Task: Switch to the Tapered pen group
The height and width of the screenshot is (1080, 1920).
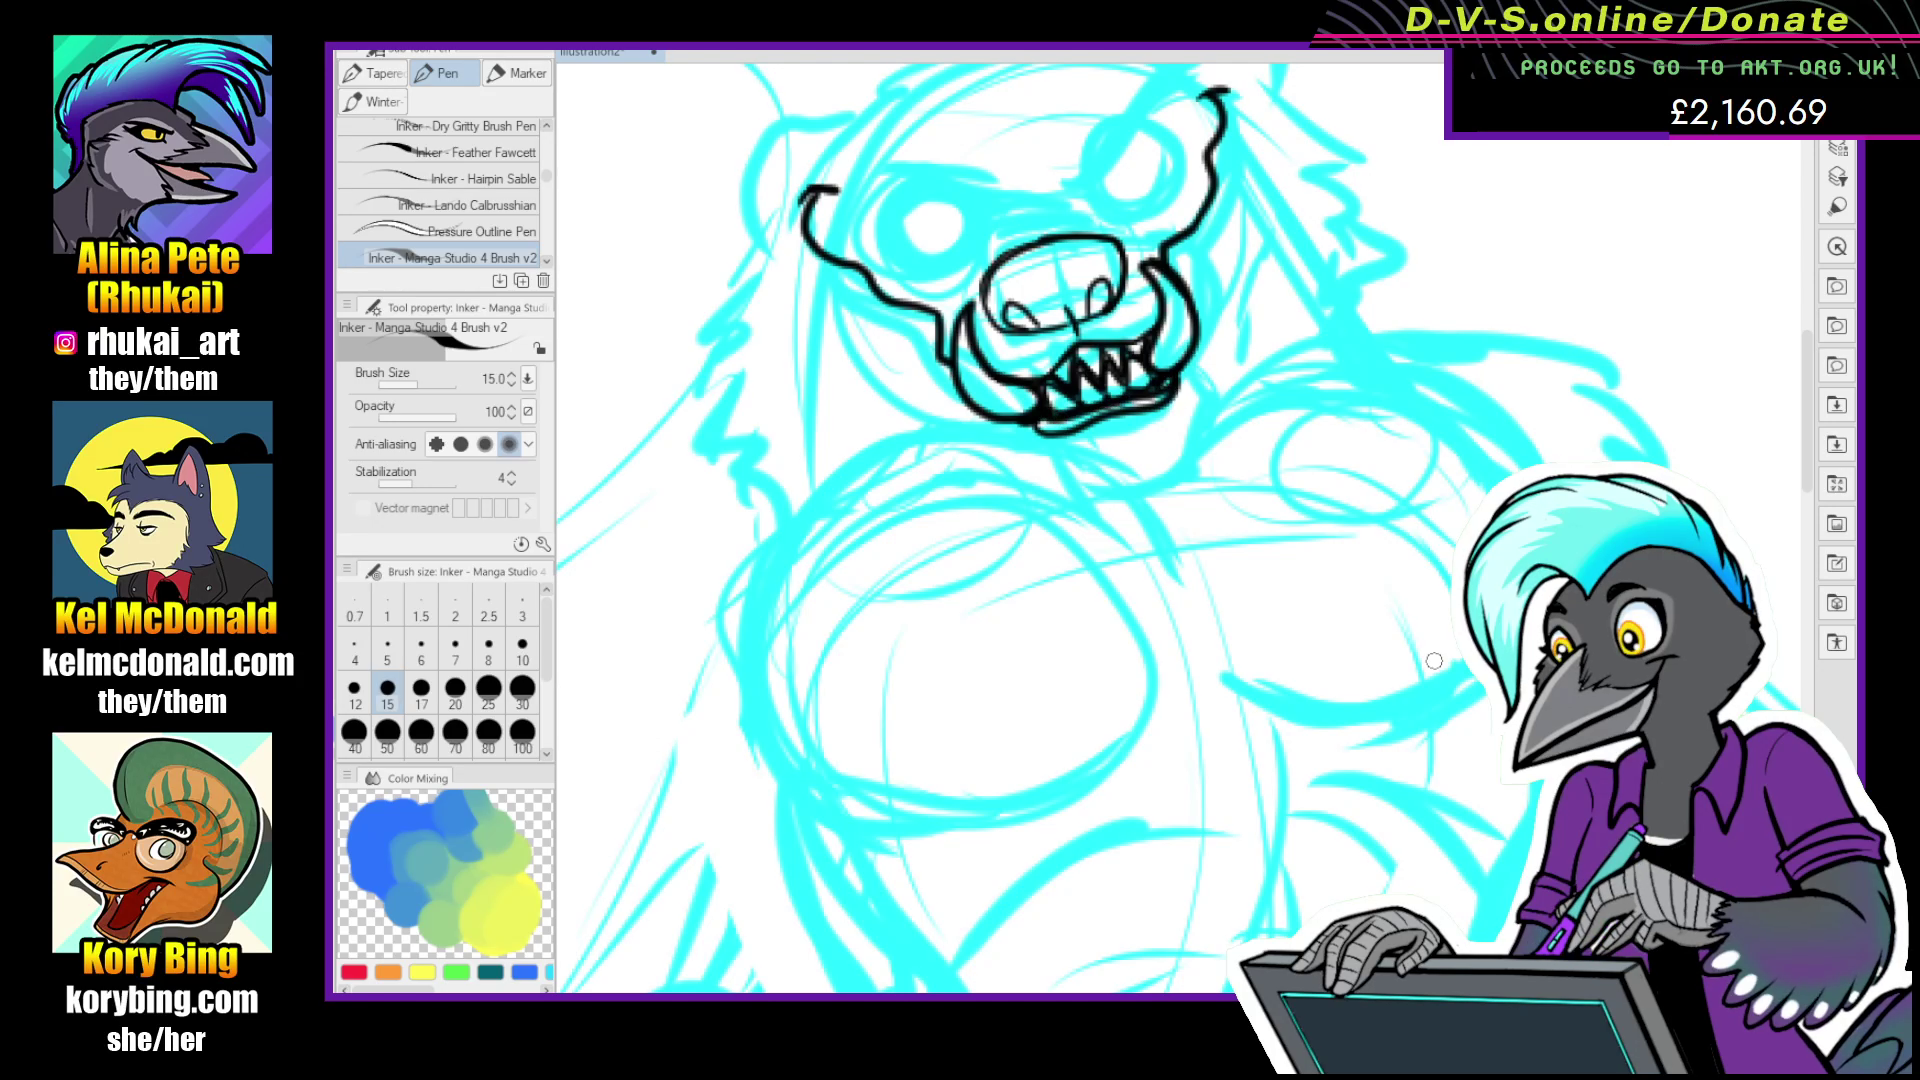Action: tap(373, 73)
